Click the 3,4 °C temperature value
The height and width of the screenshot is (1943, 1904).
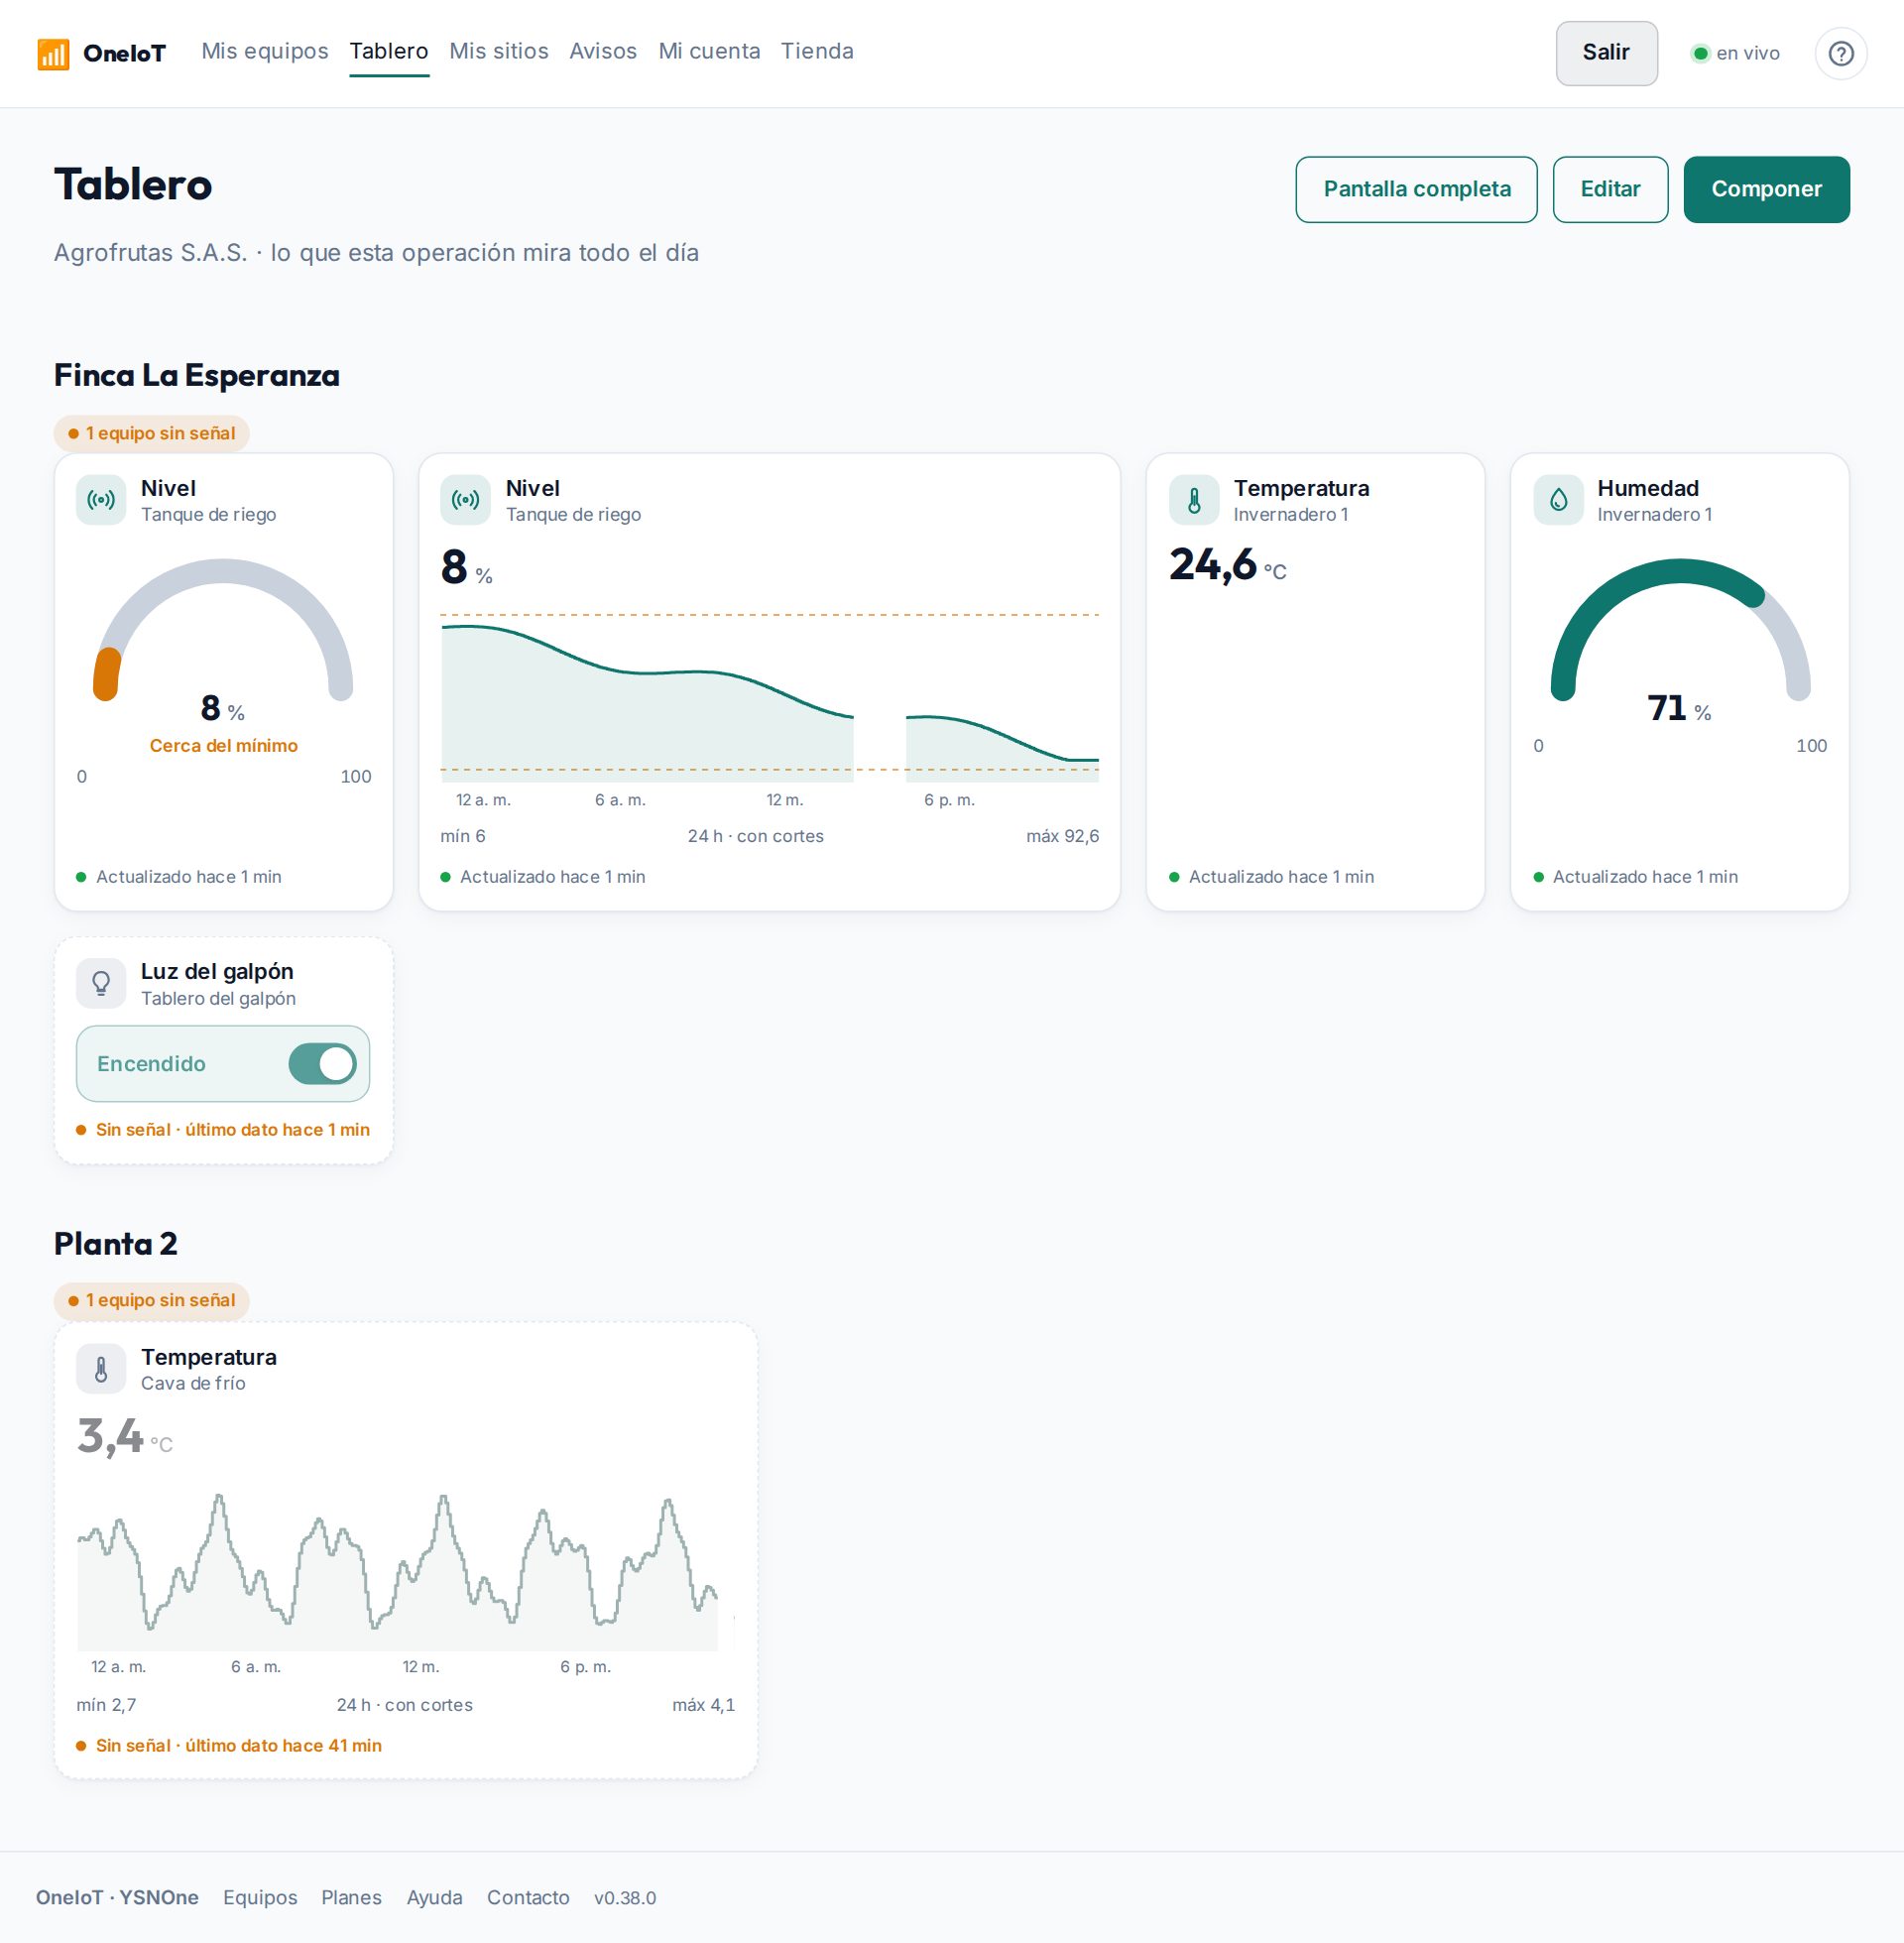pyautogui.click(x=125, y=1437)
